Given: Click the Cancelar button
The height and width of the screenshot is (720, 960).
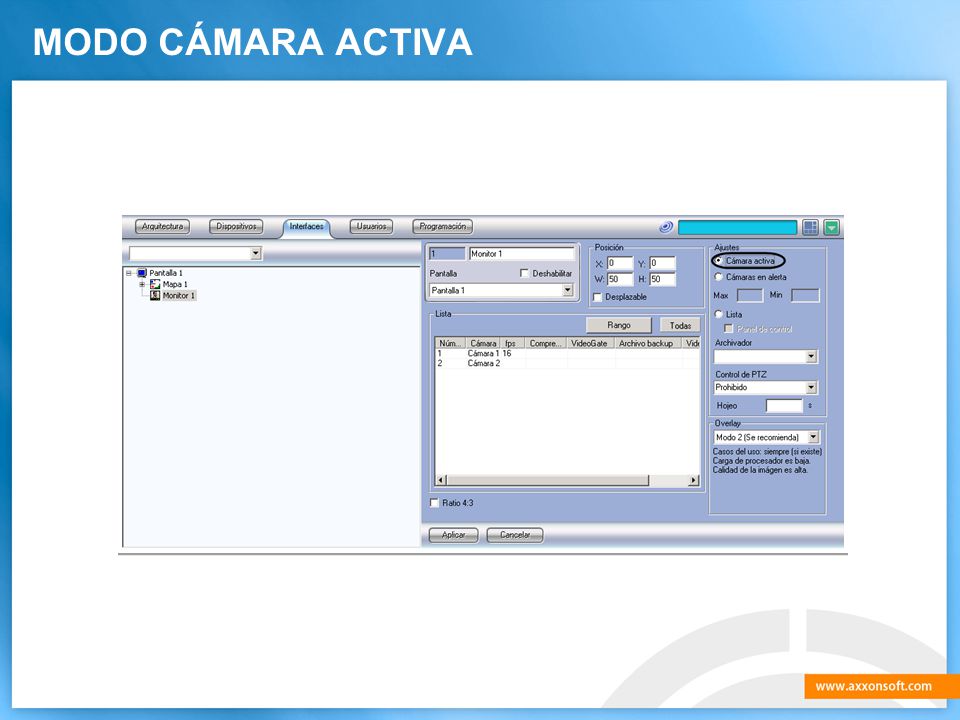Looking at the screenshot, I should (514, 535).
